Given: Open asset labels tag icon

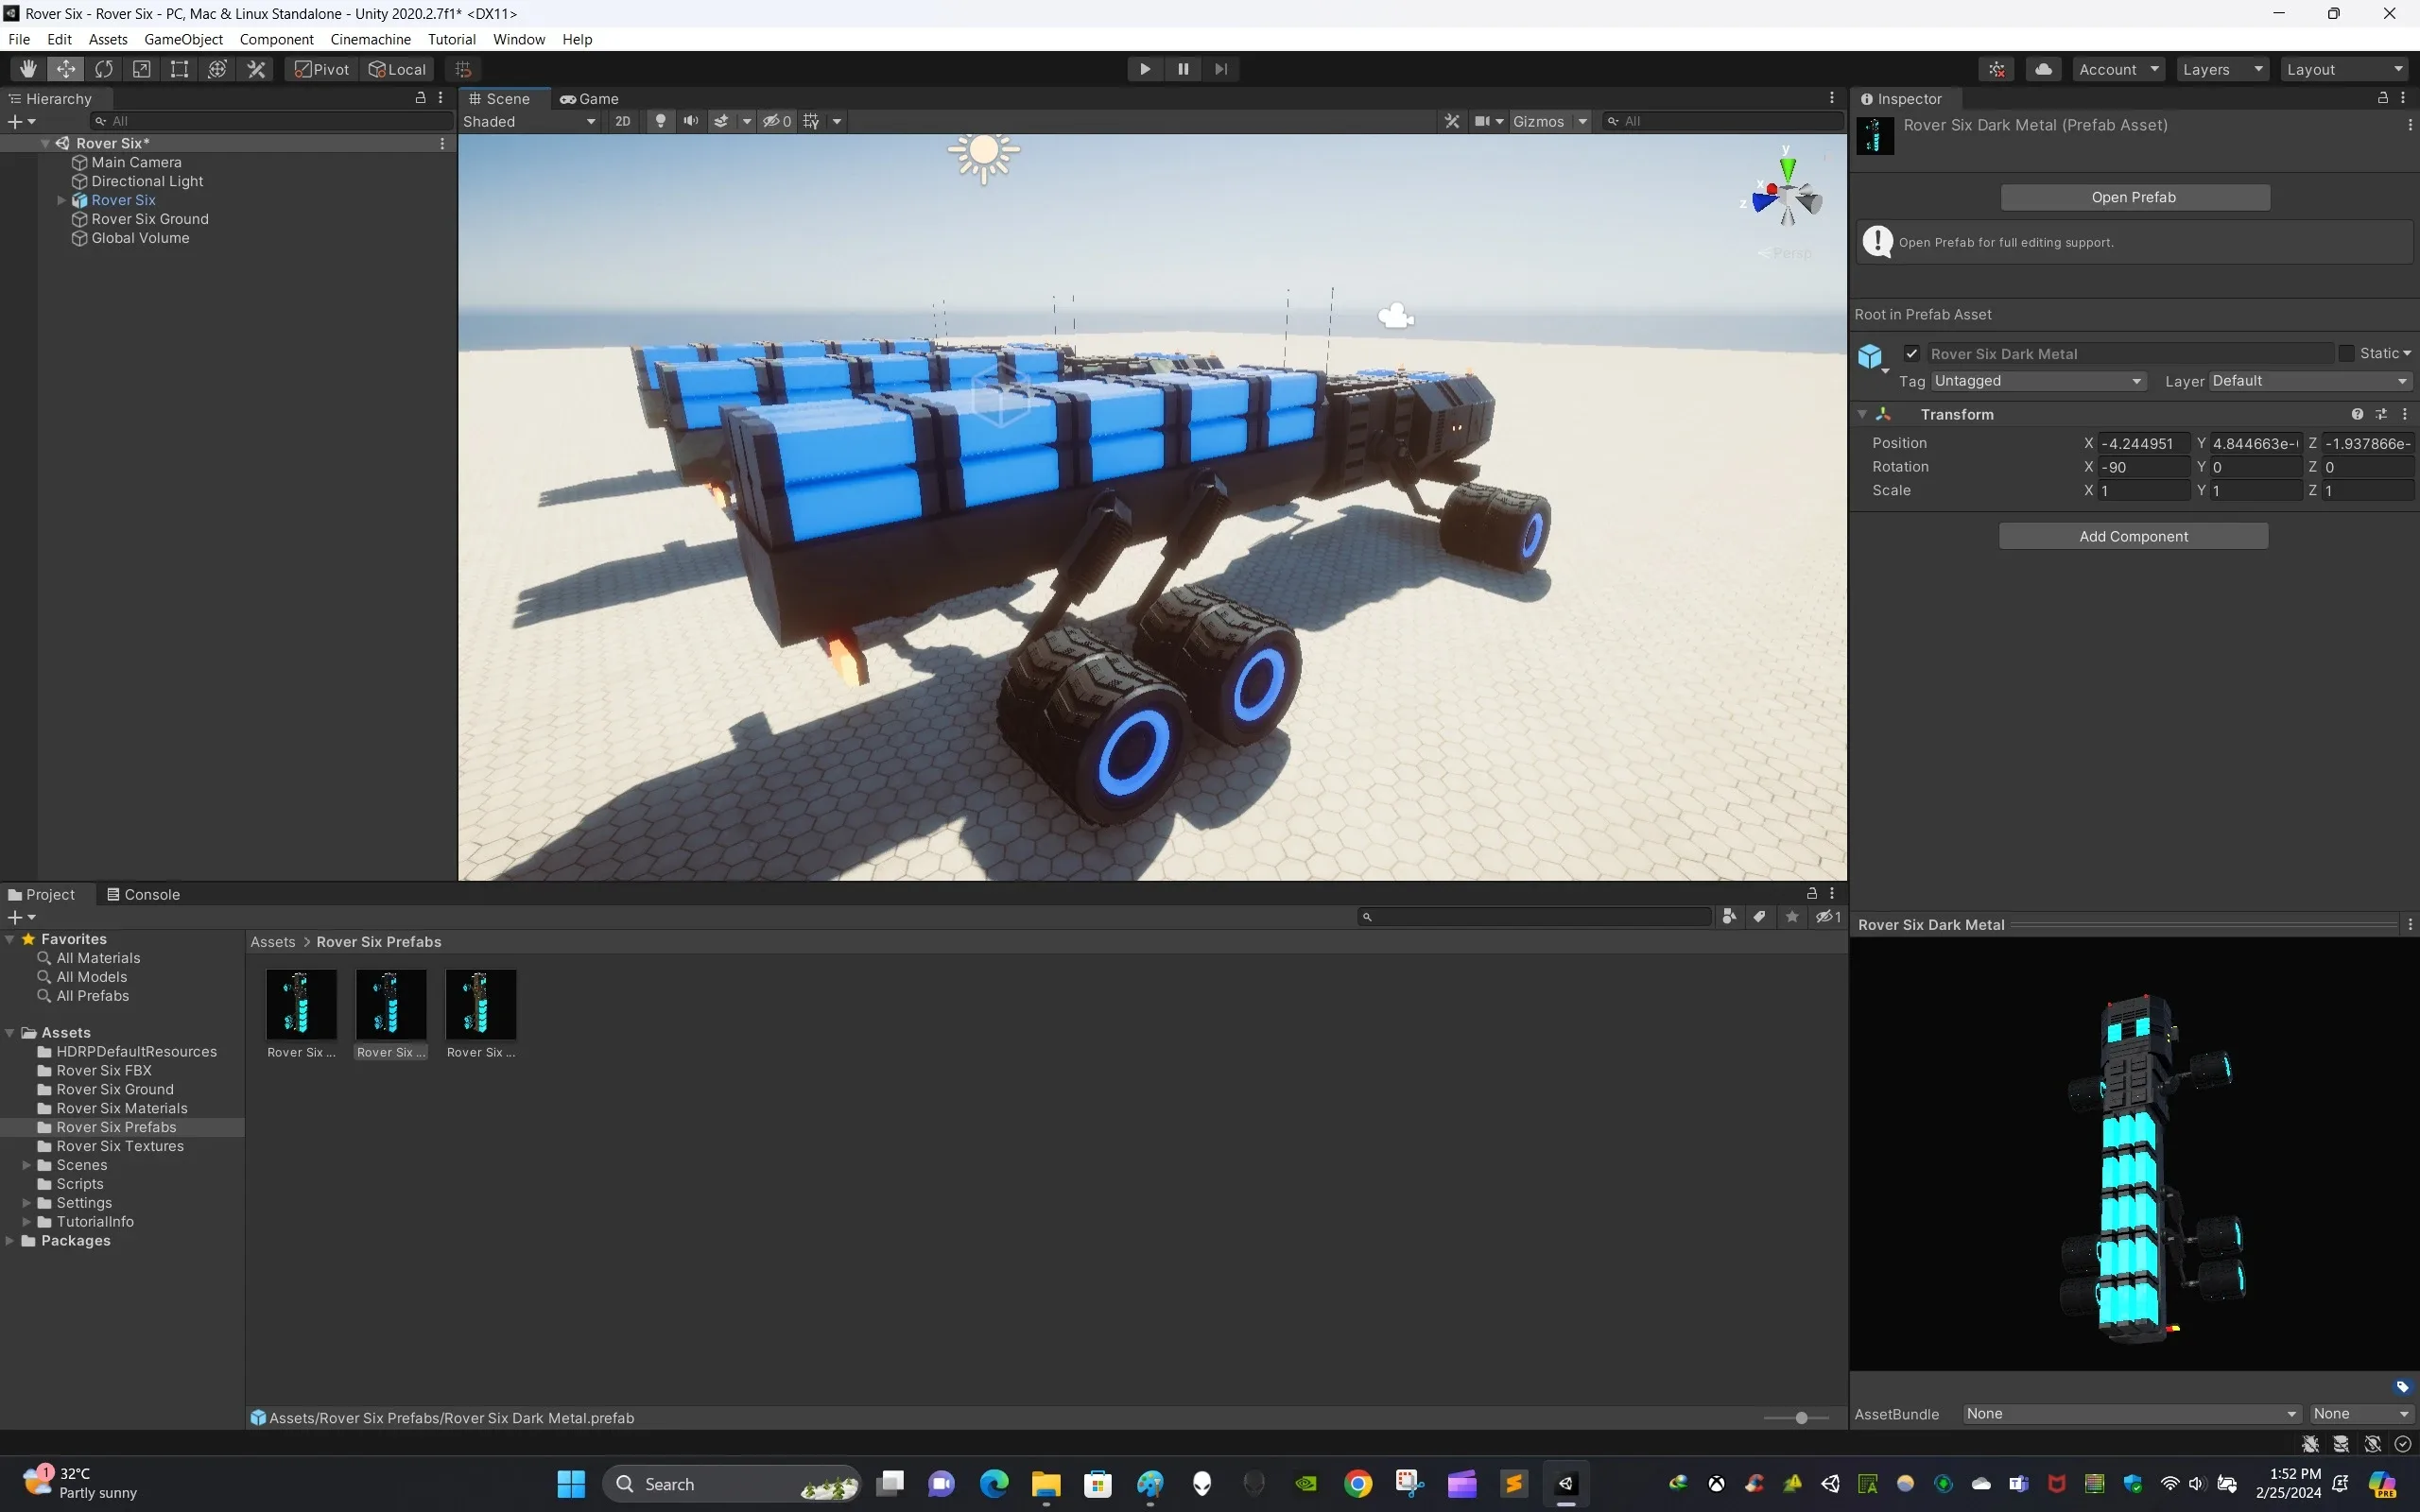Looking at the screenshot, I should [x=2403, y=1387].
